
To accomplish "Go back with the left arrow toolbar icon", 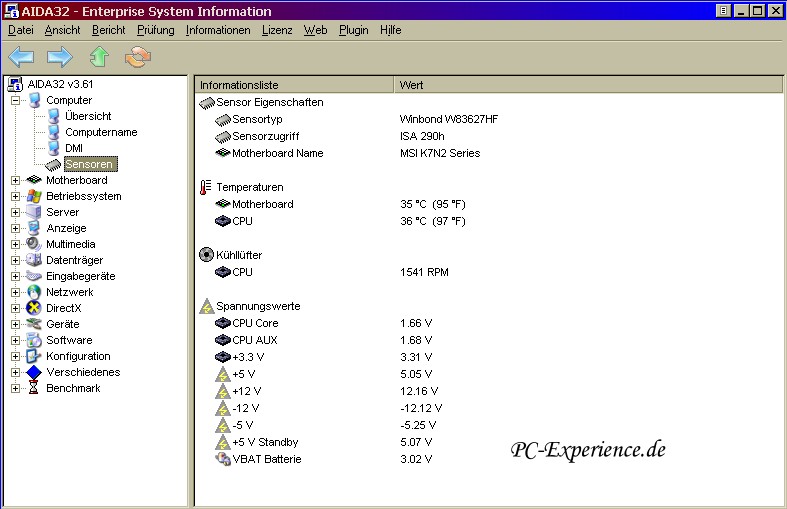I will pos(21,57).
